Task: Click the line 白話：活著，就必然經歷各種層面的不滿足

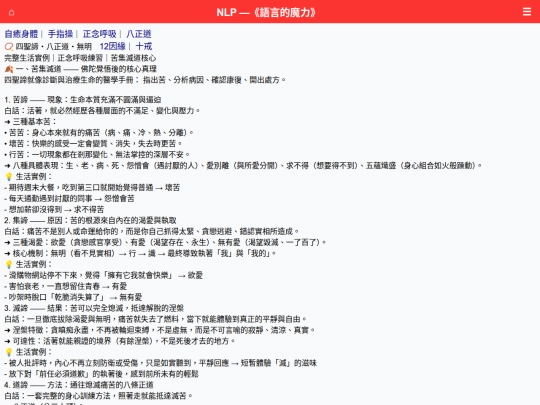Action: coord(102,111)
